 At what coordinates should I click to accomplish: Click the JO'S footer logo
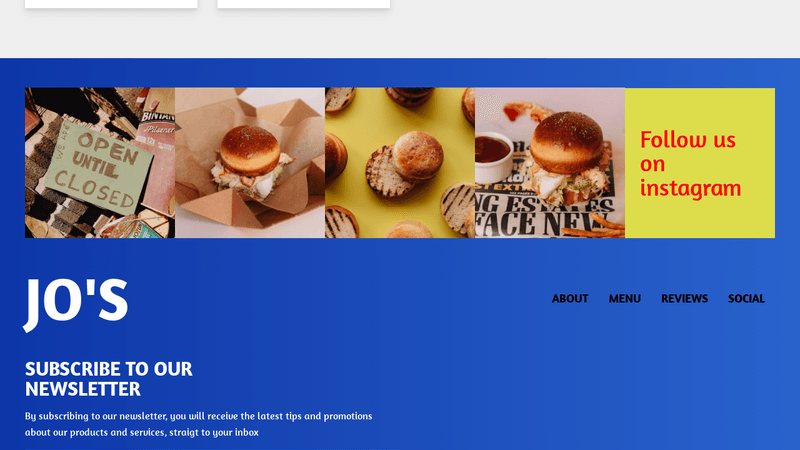click(76, 304)
